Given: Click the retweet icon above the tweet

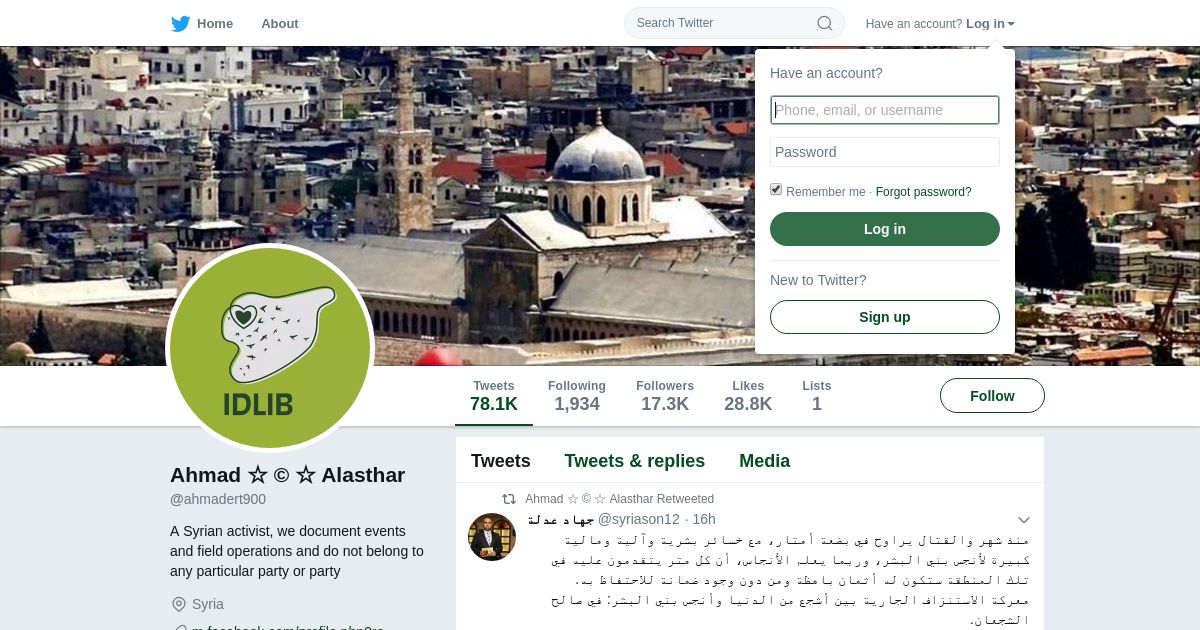Looking at the screenshot, I should click(x=509, y=499).
